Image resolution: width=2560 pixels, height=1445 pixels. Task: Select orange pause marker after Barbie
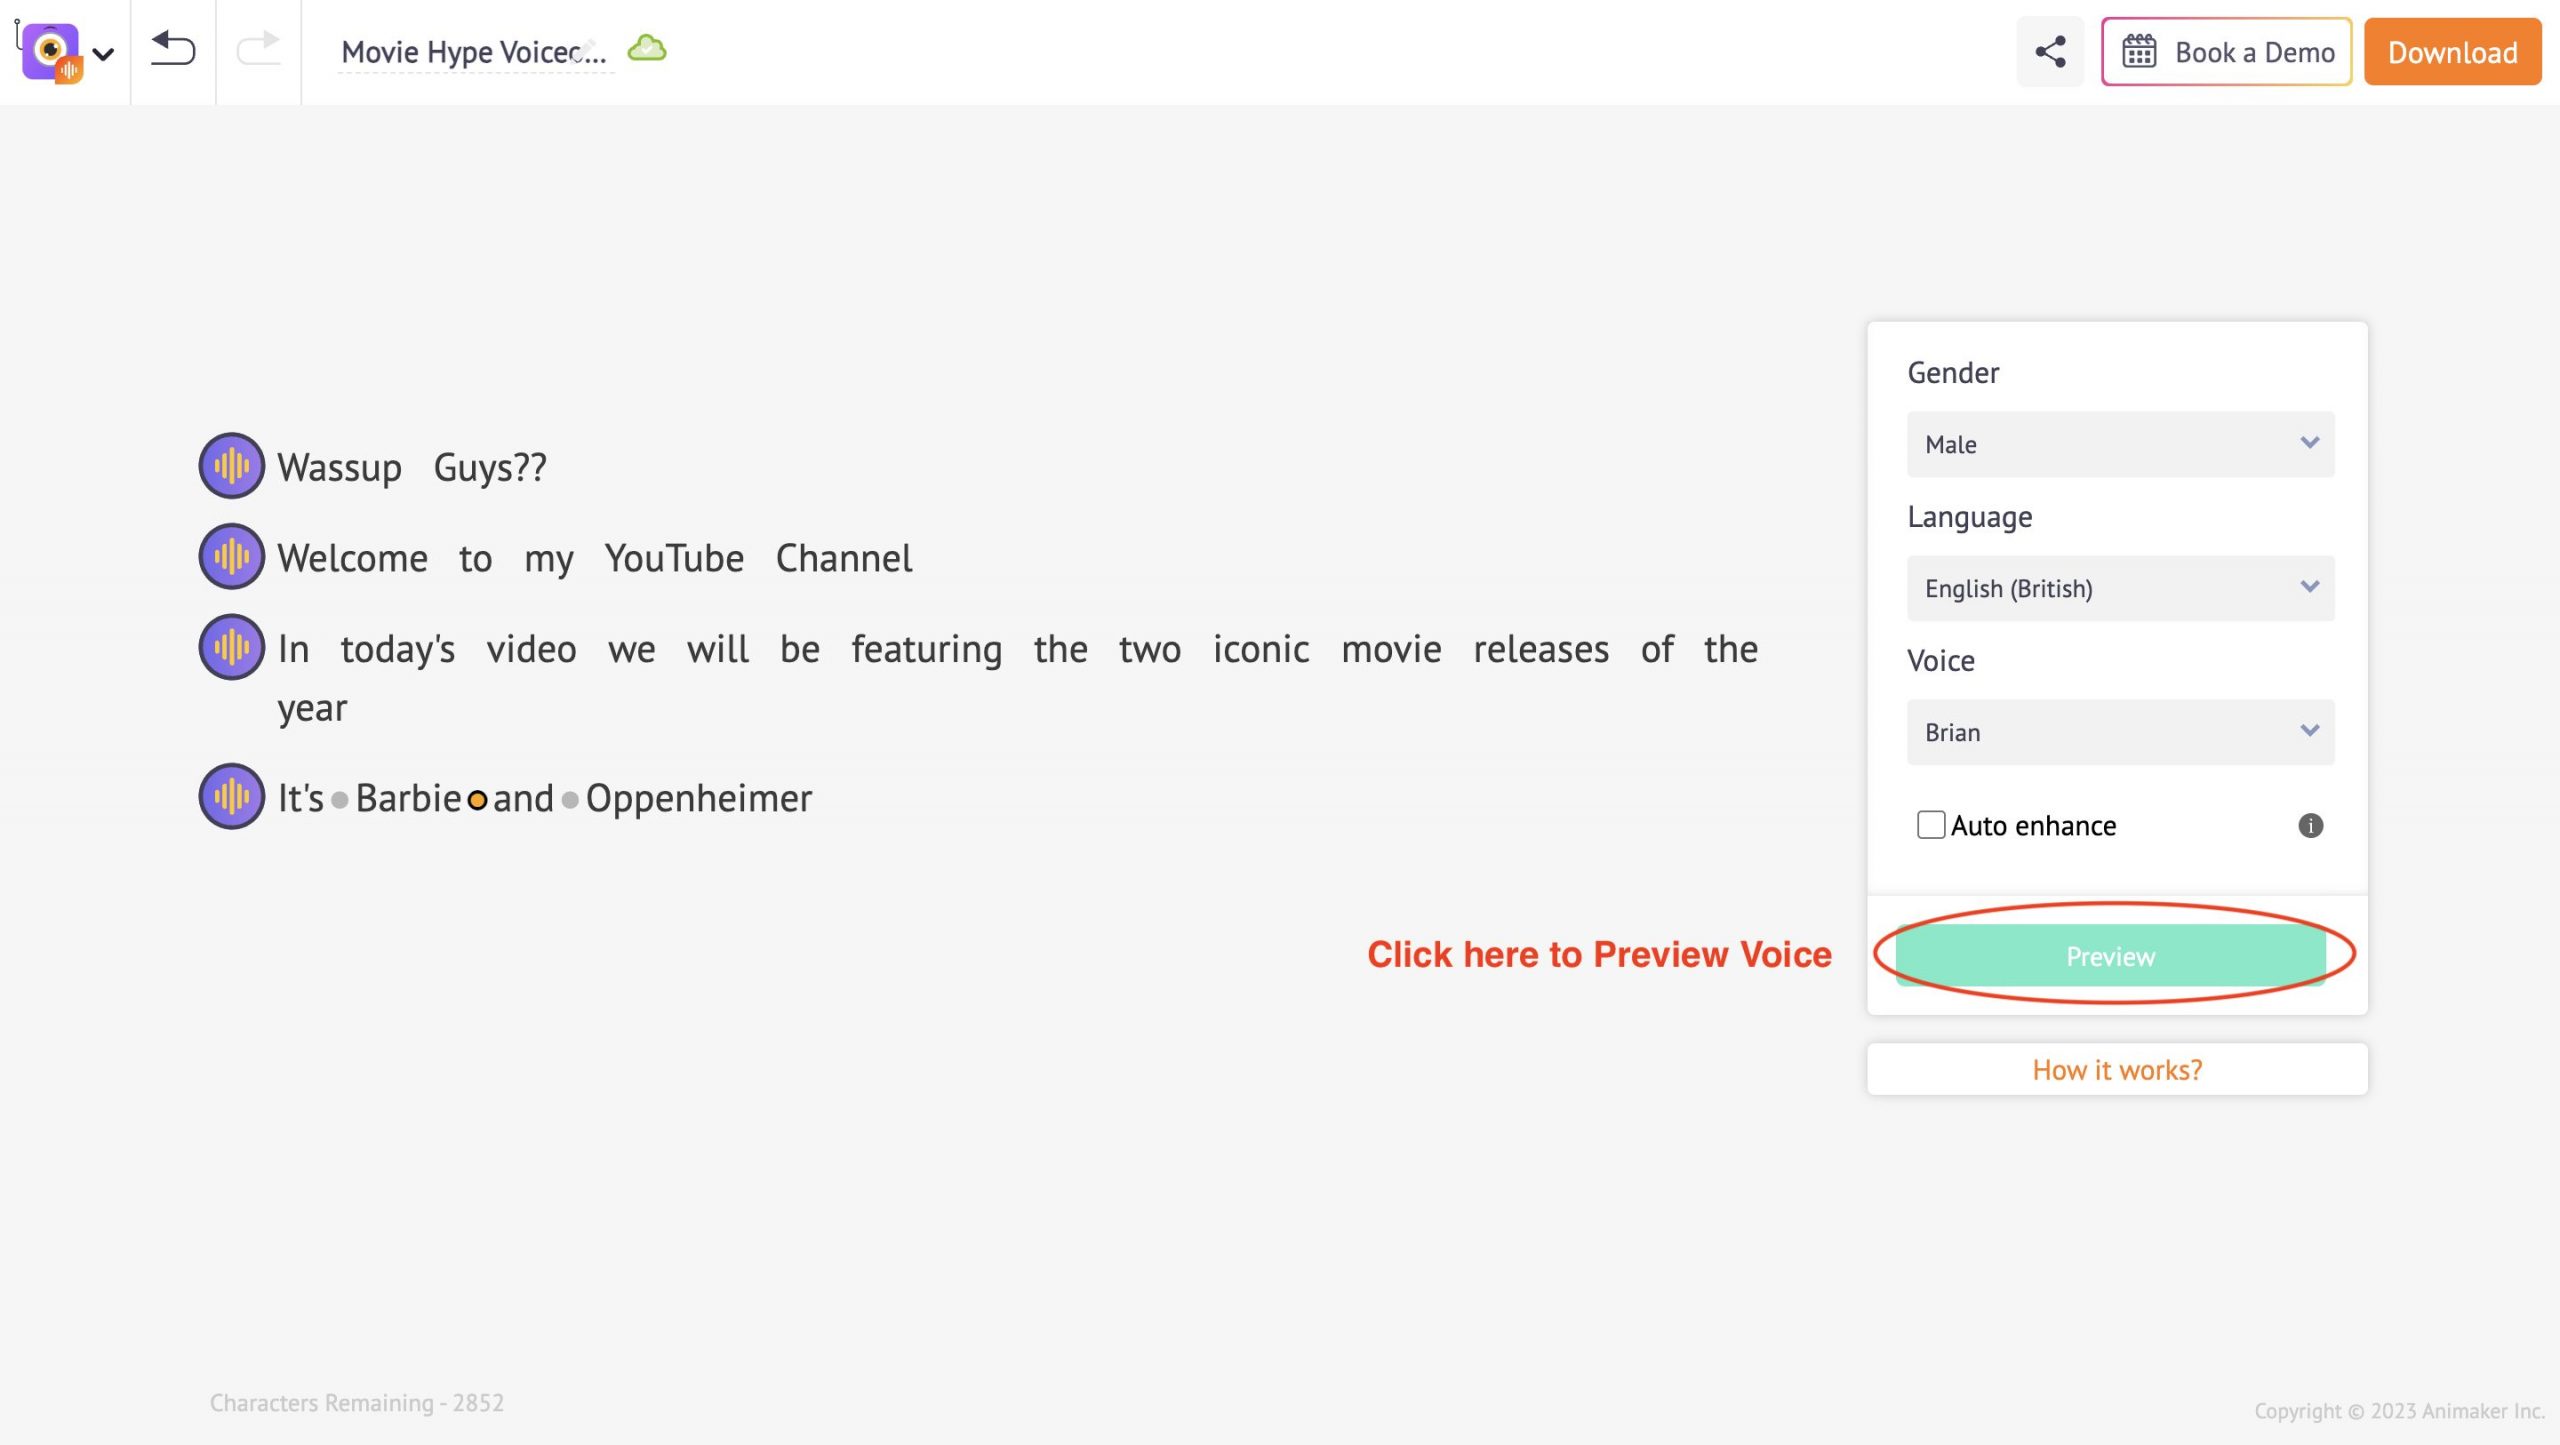coord(477,800)
